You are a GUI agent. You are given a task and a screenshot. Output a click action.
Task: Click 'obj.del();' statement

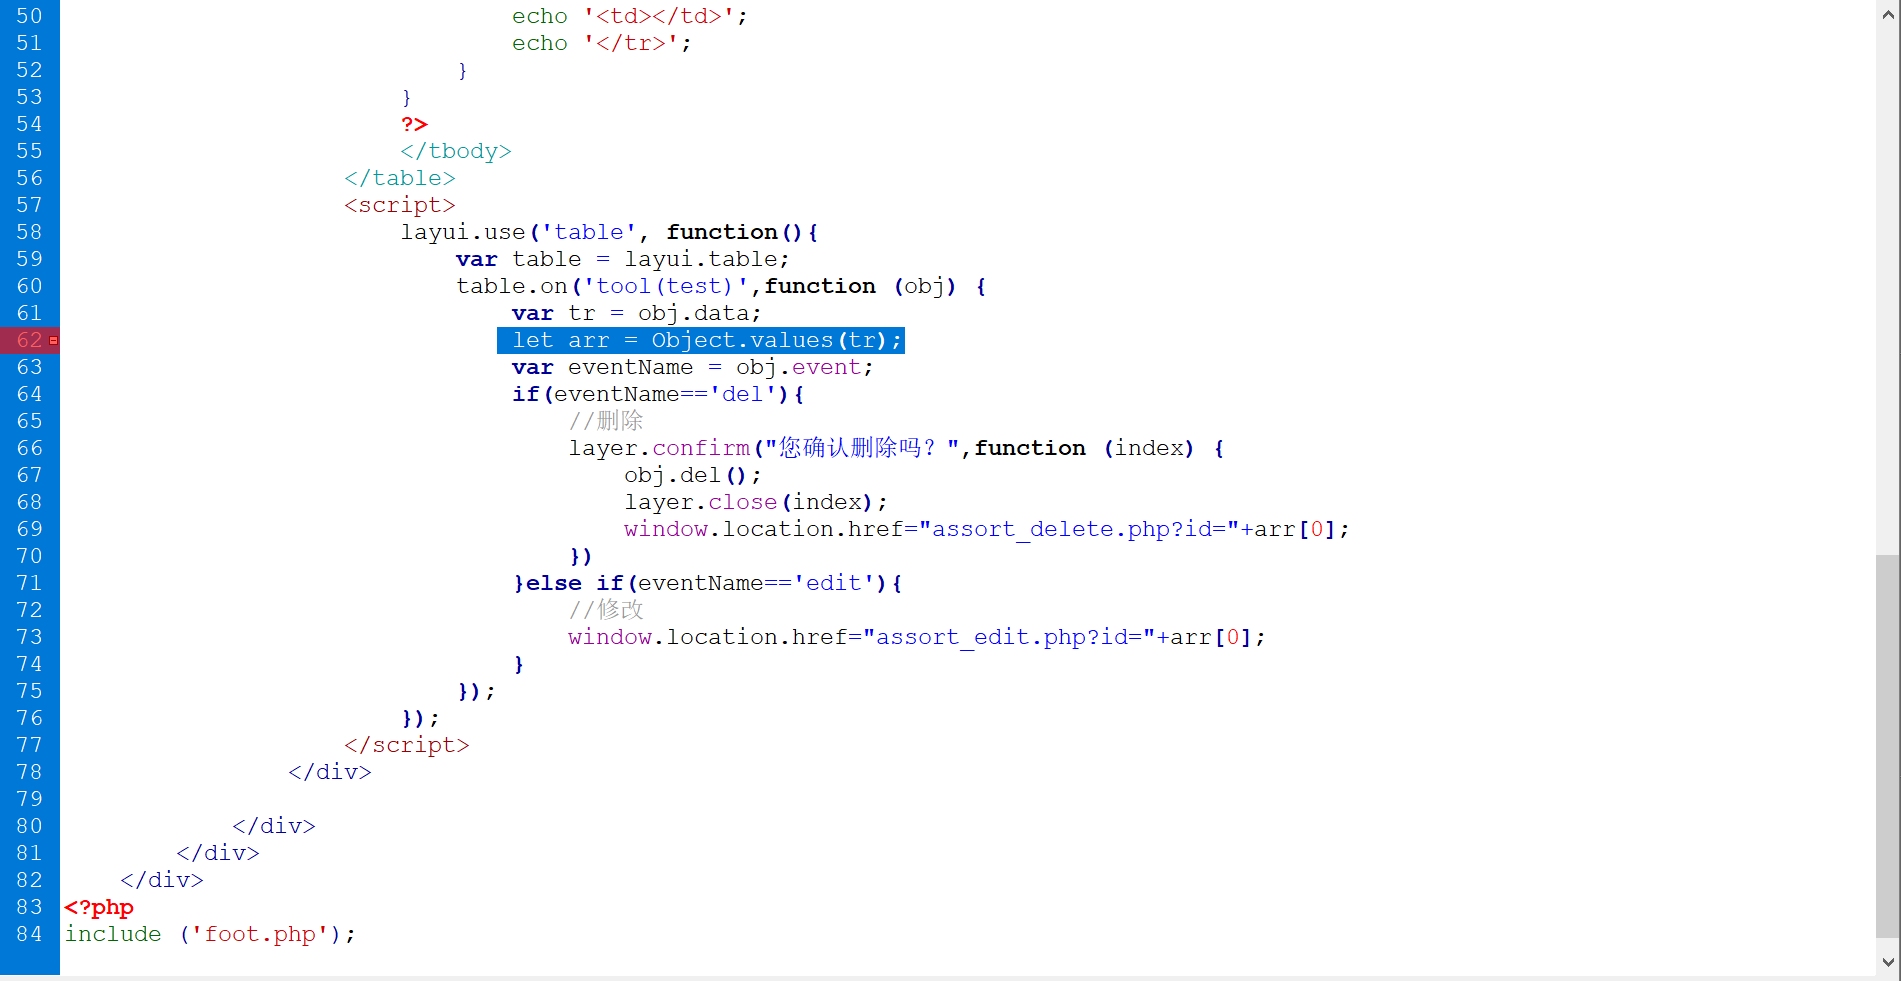pyautogui.click(x=693, y=475)
